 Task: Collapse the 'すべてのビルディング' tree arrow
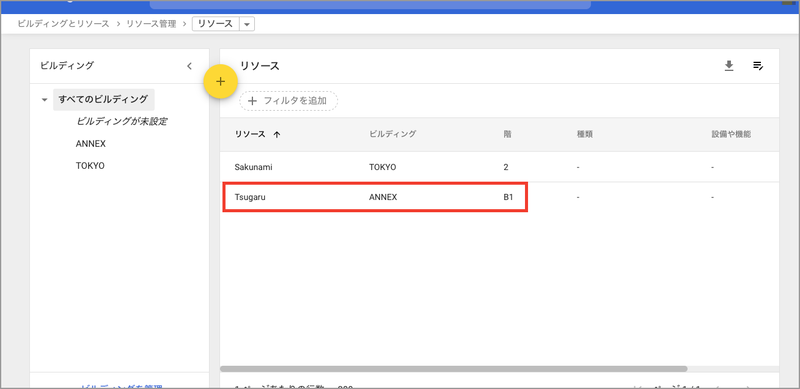tap(44, 100)
